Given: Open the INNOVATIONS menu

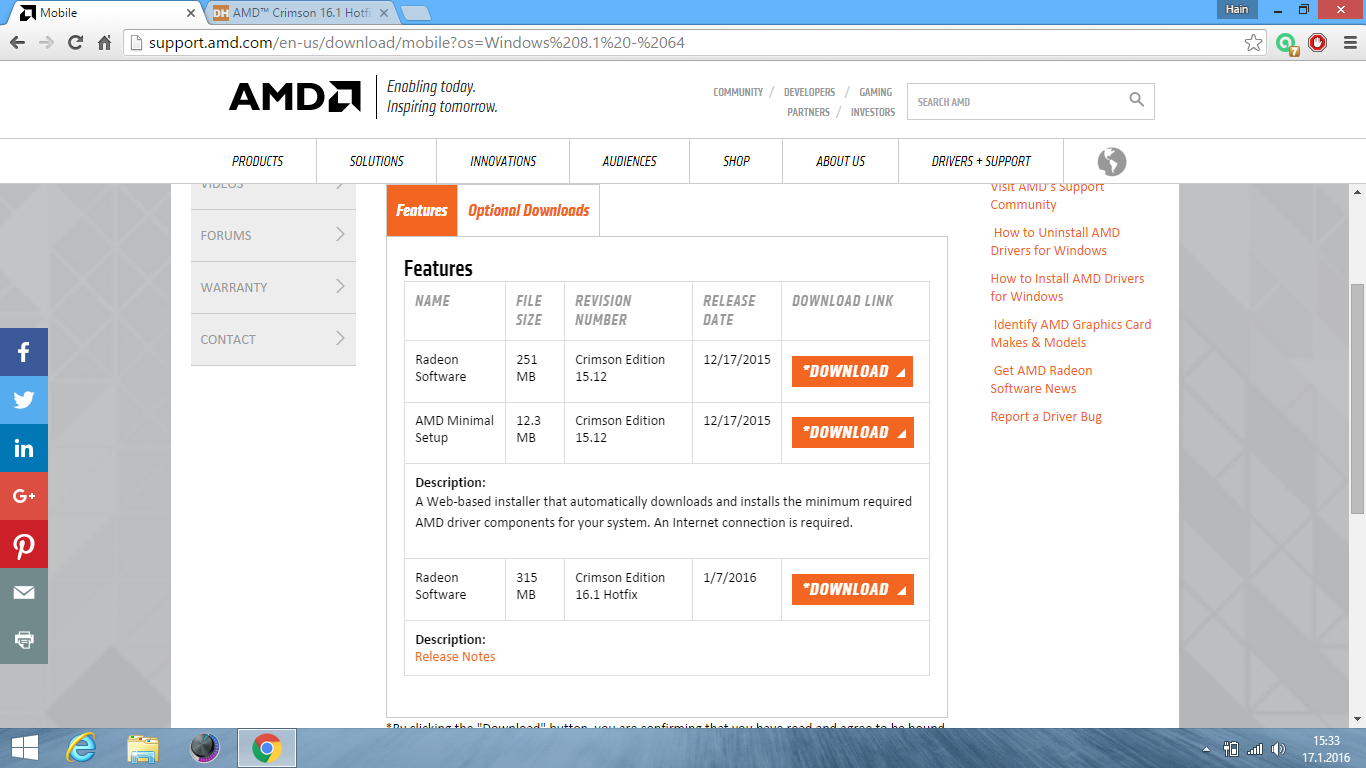Looking at the screenshot, I should [x=503, y=161].
